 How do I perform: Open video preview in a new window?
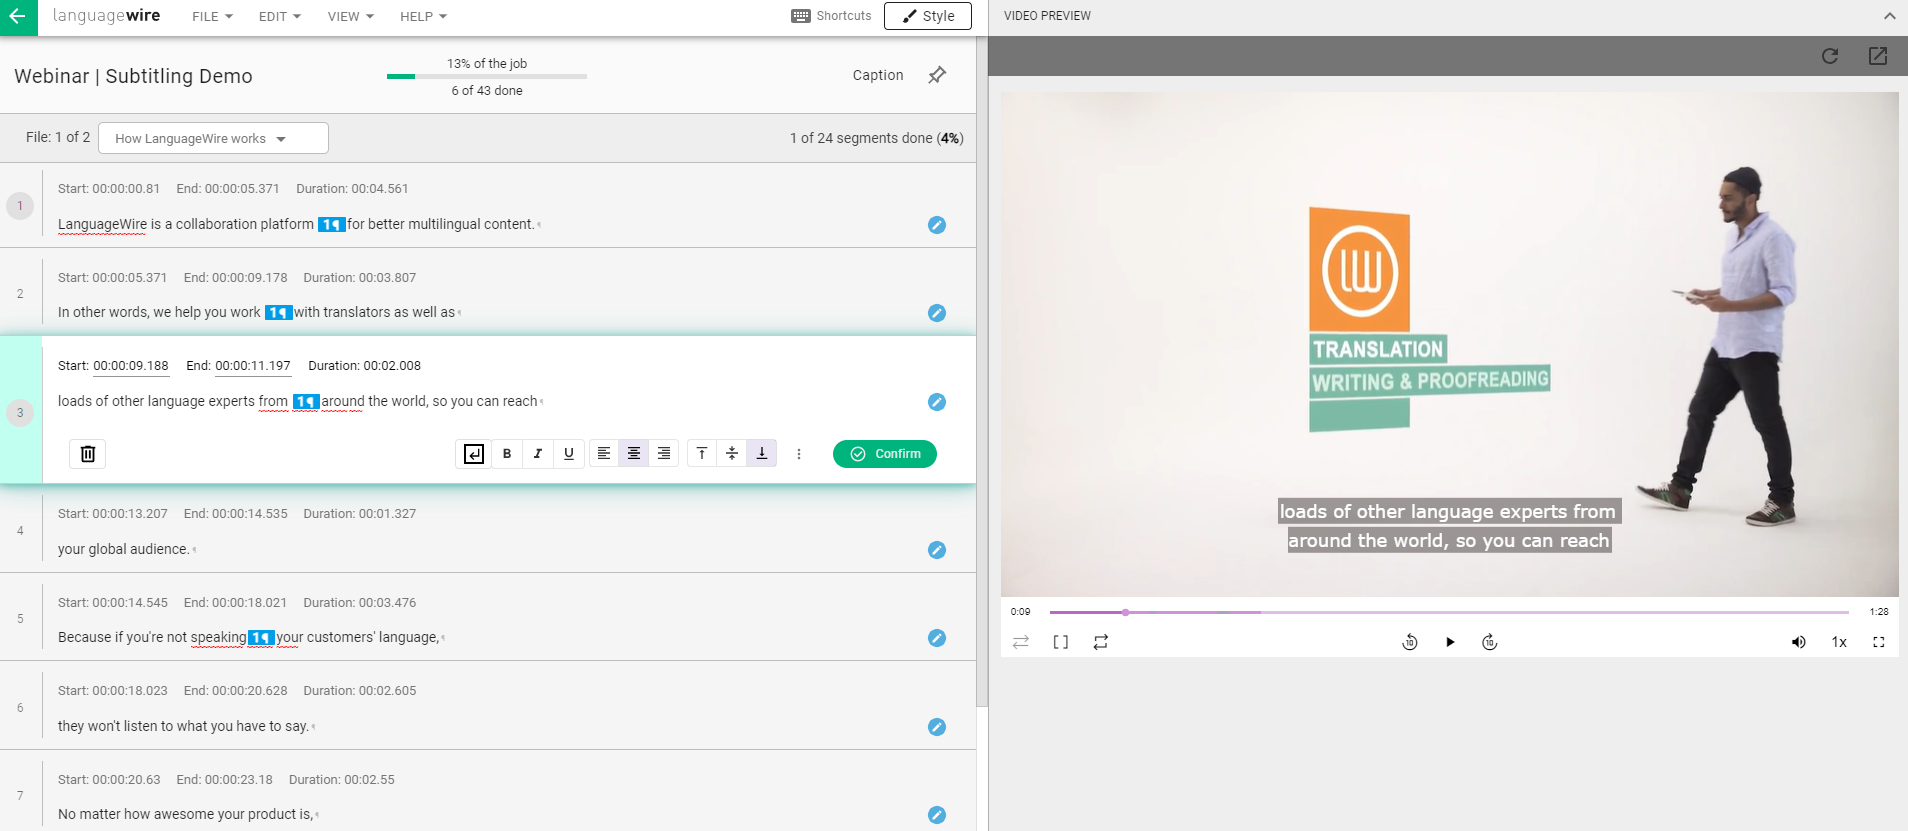[x=1878, y=56]
